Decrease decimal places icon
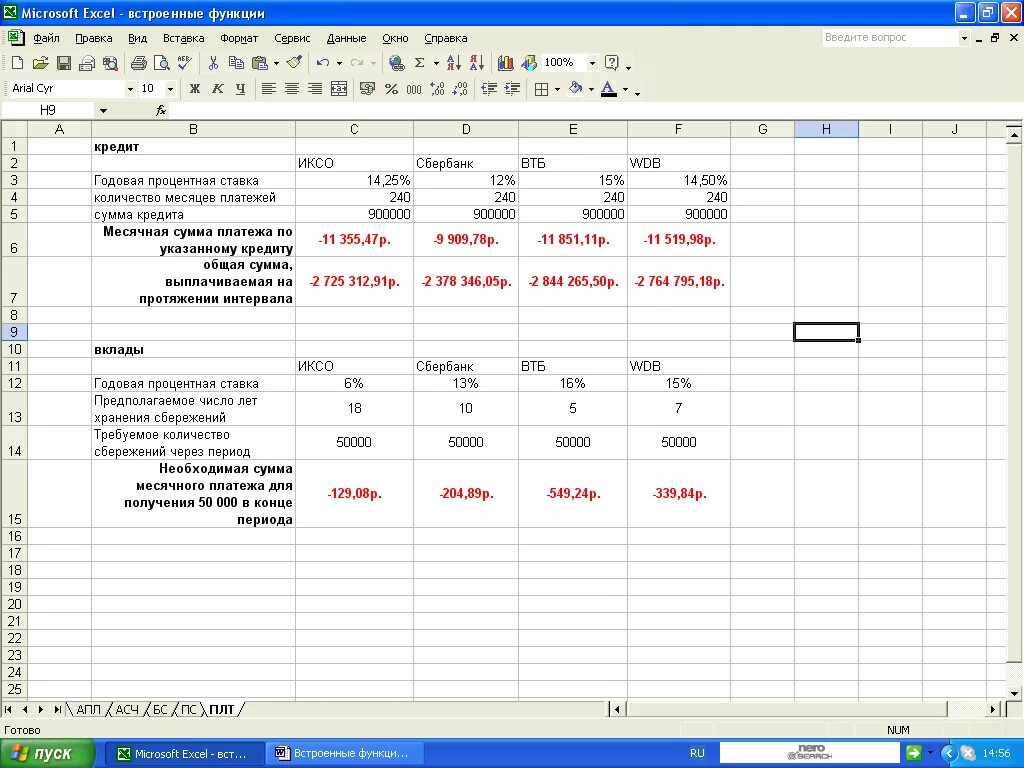Image resolution: width=1024 pixels, height=768 pixels. 460,89
